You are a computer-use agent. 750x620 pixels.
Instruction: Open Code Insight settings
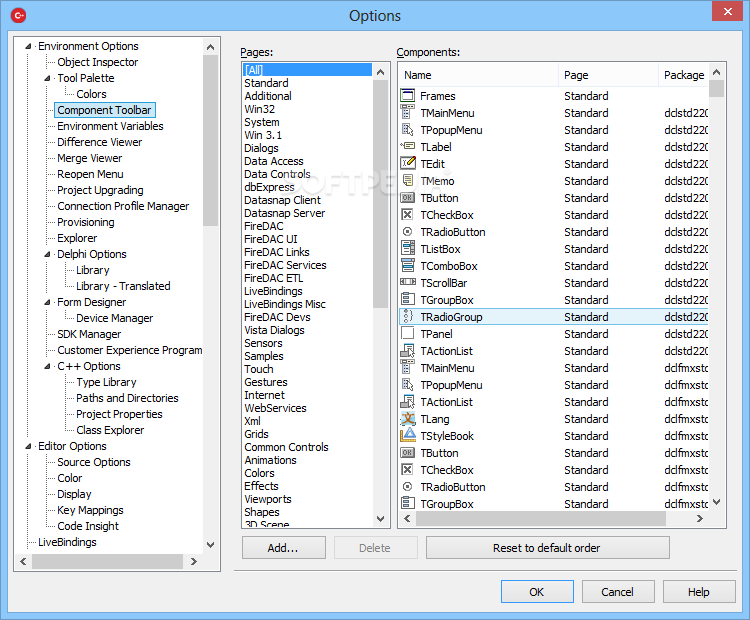(88, 526)
